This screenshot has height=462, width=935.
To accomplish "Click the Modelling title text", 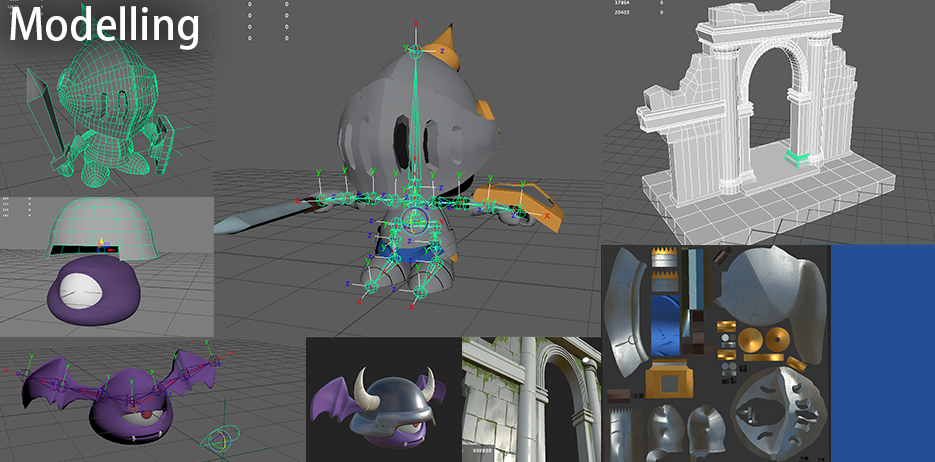I will point(104,25).
